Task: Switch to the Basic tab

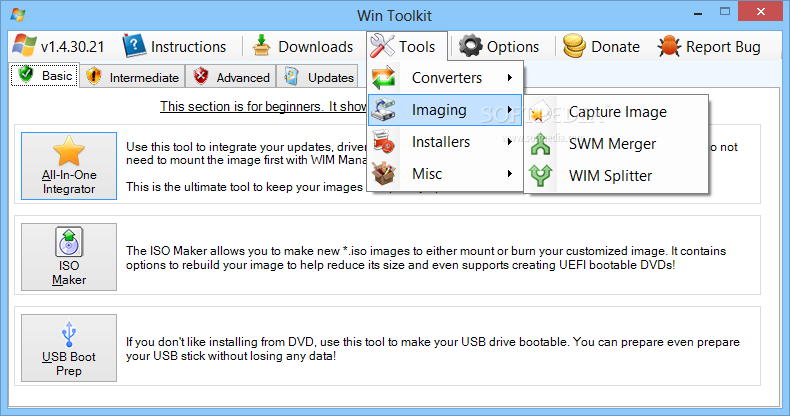Action: coord(45,75)
